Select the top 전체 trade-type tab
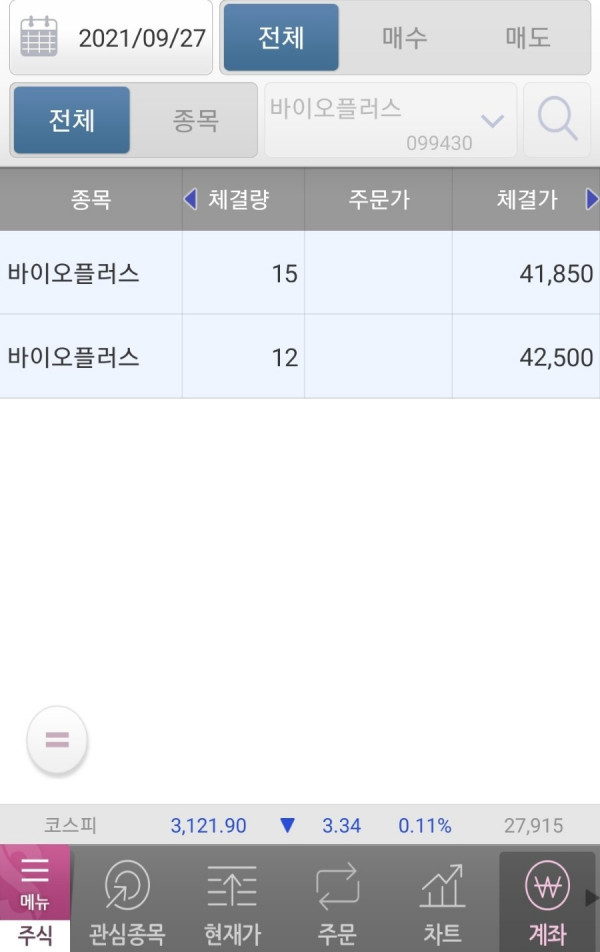 281,38
